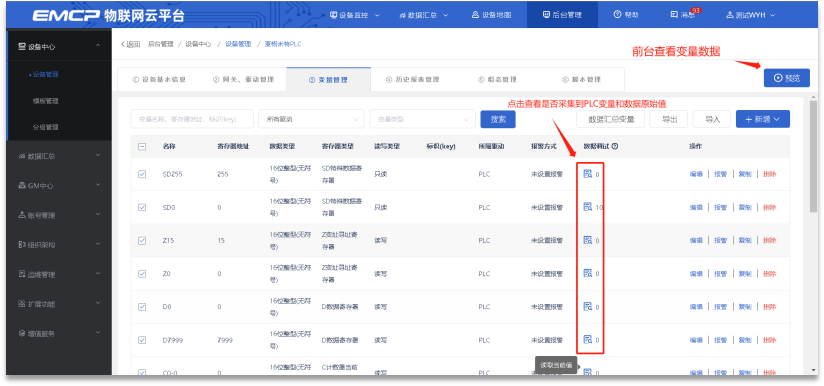Open the 测试WYH user account menu

[750, 15]
